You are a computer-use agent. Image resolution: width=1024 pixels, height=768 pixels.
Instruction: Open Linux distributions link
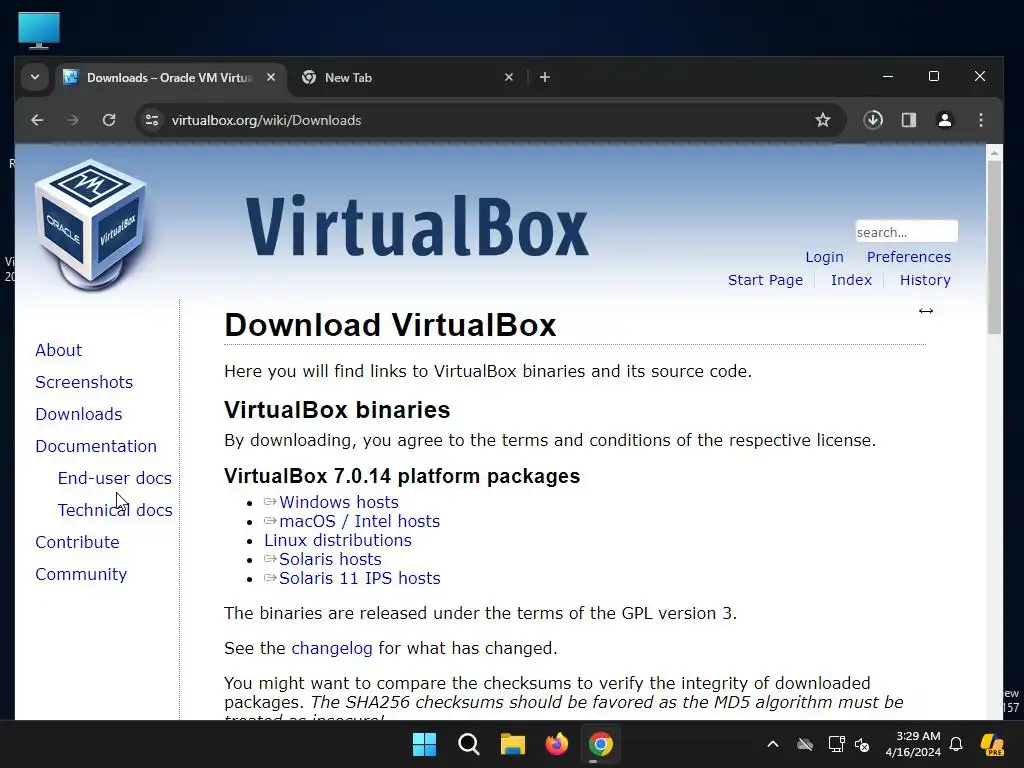(x=338, y=540)
